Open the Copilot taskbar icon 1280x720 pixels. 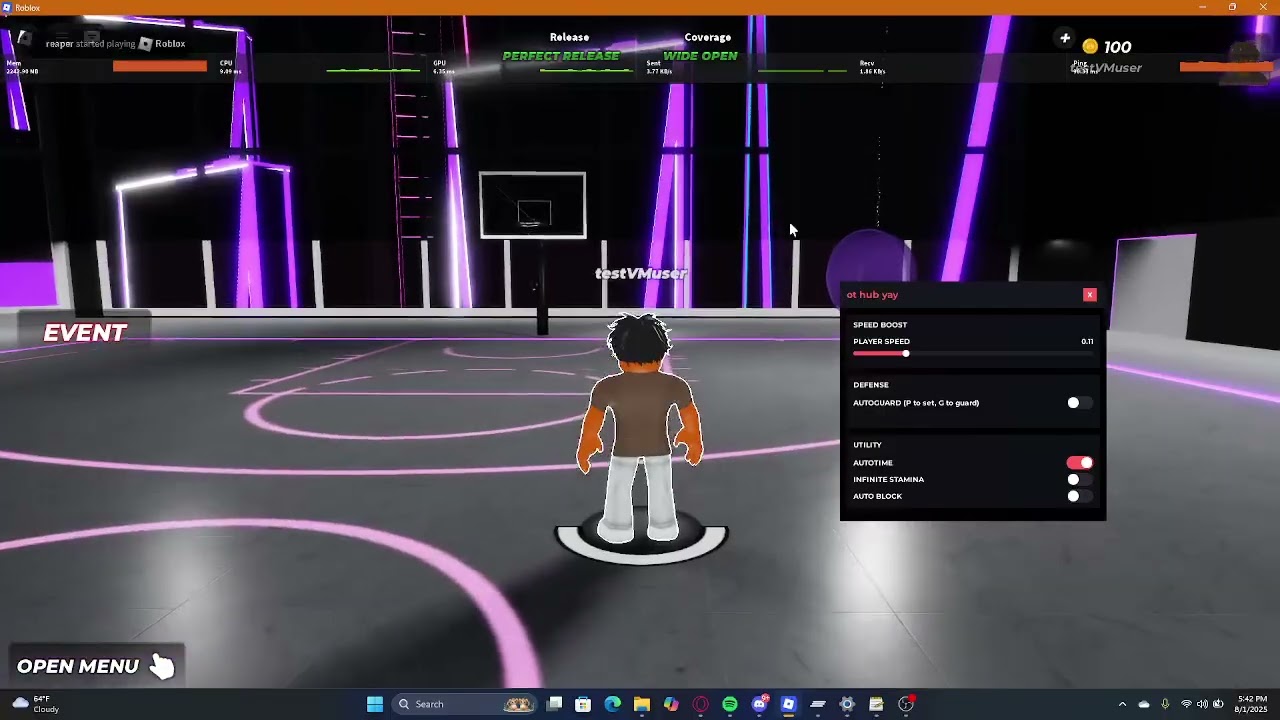click(x=671, y=704)
